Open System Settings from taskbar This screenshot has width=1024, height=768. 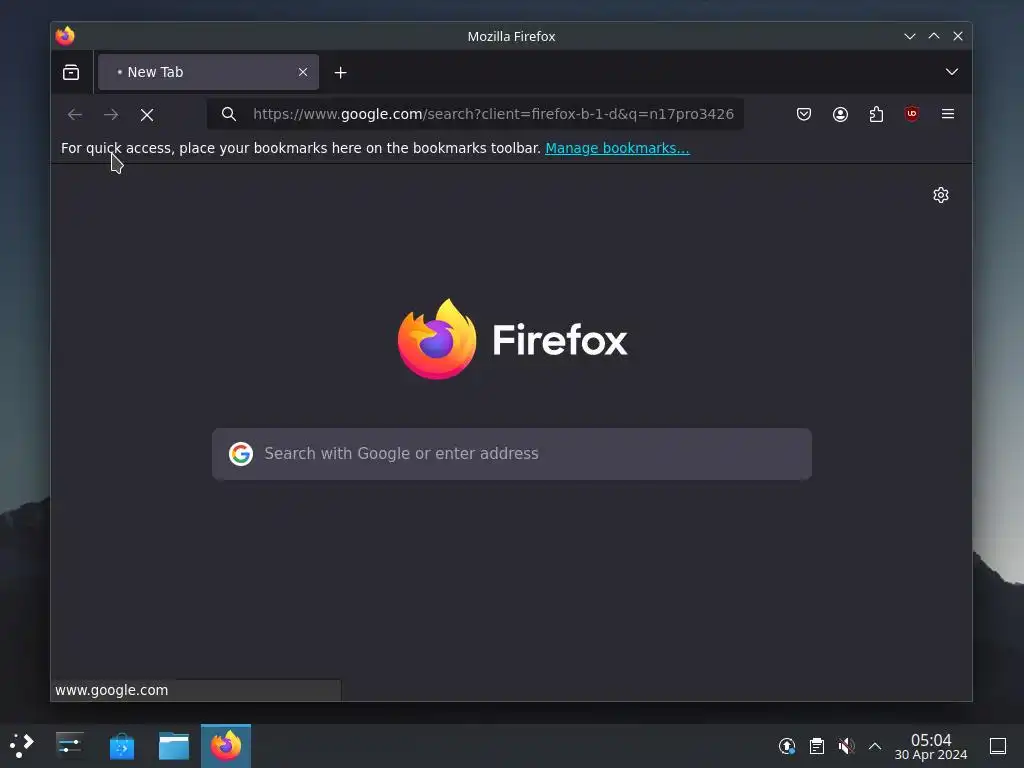[70, 745]
